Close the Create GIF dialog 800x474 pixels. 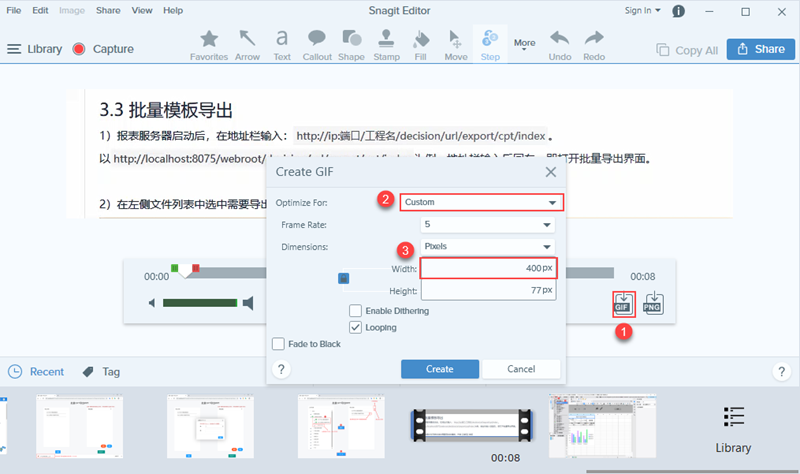click(551, 172)
